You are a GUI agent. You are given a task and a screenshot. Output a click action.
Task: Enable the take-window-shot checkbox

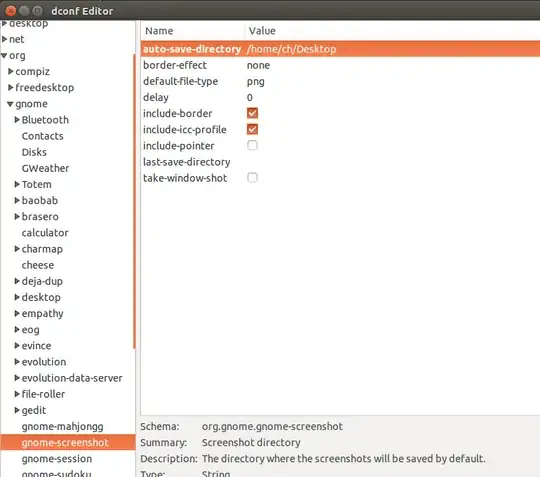click(252, 178)
